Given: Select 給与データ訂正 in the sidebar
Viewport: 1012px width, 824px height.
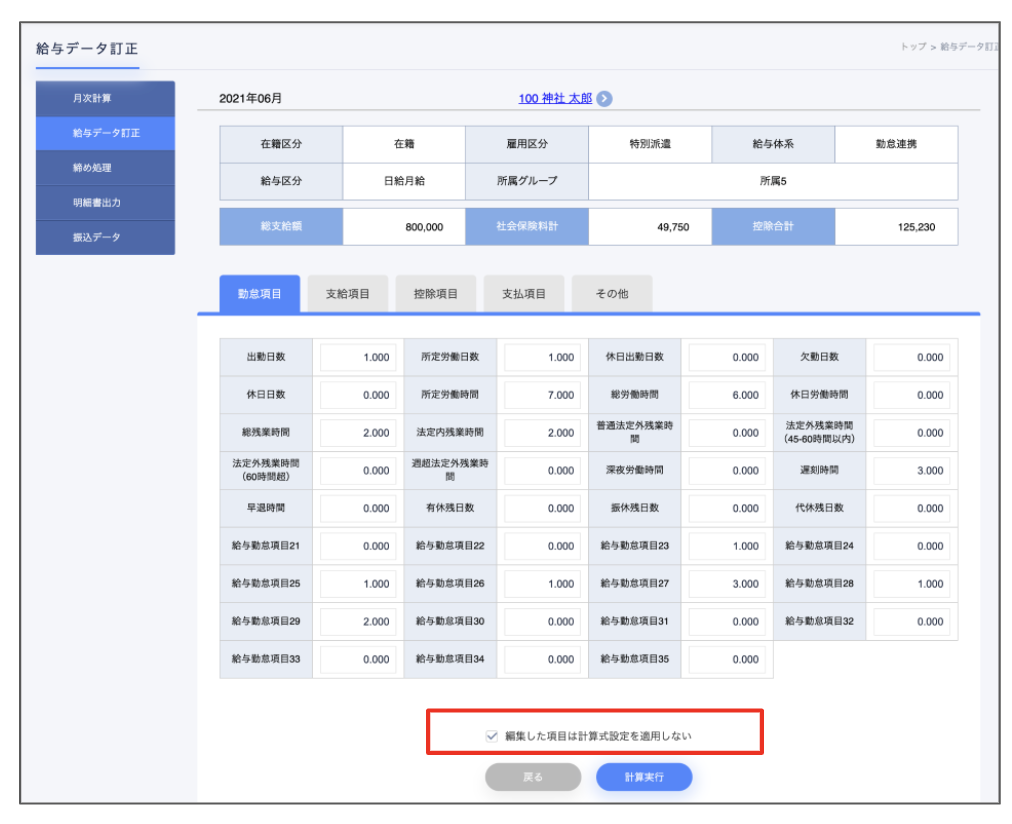Looking at the screenshot, I should 105,133.
